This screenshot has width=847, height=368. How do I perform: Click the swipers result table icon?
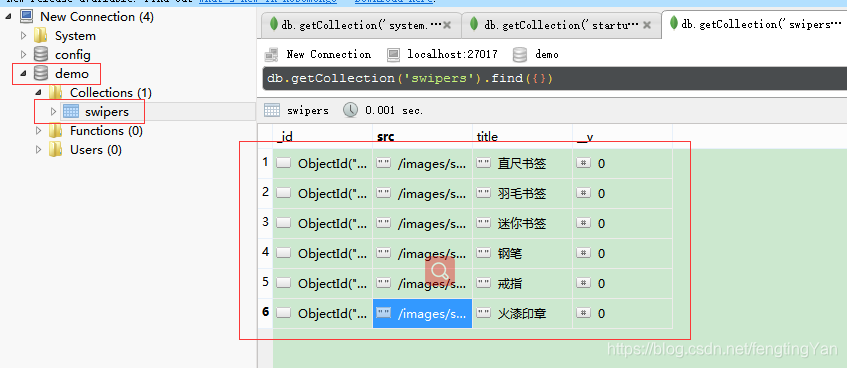[272, 110]
